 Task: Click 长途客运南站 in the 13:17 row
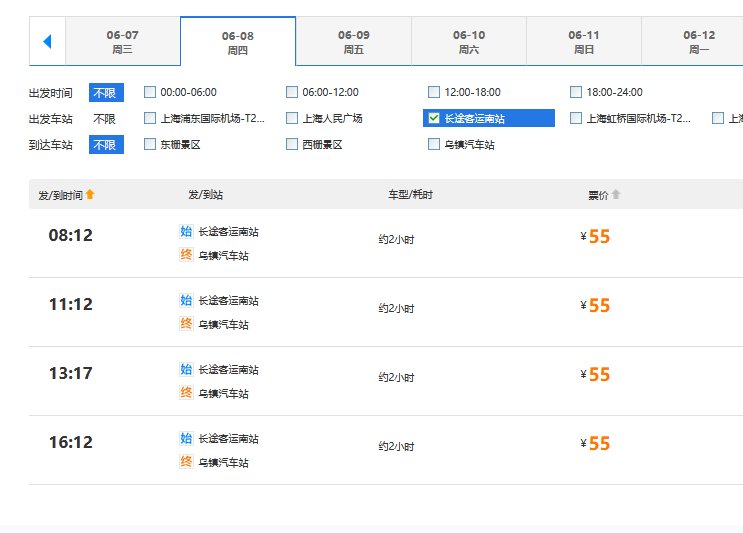228,370
